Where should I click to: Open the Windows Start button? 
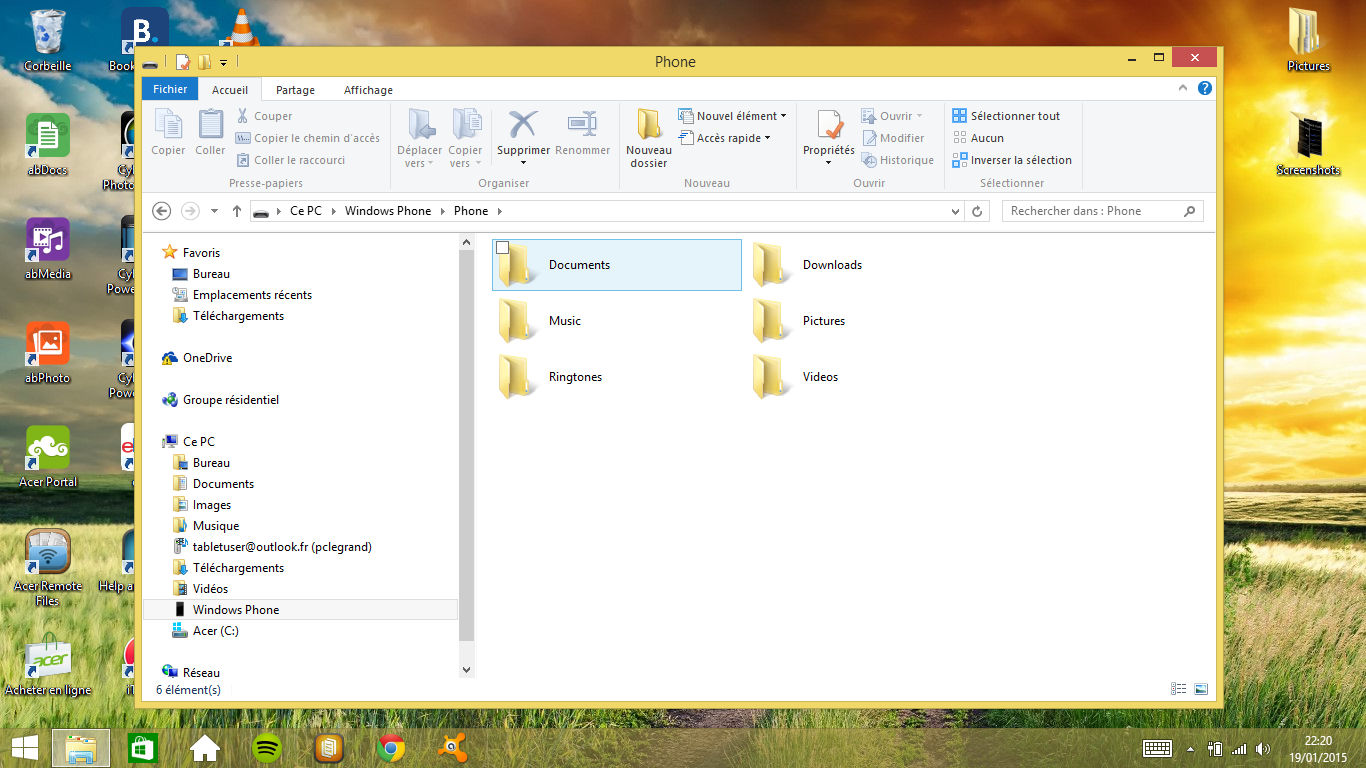25,748
